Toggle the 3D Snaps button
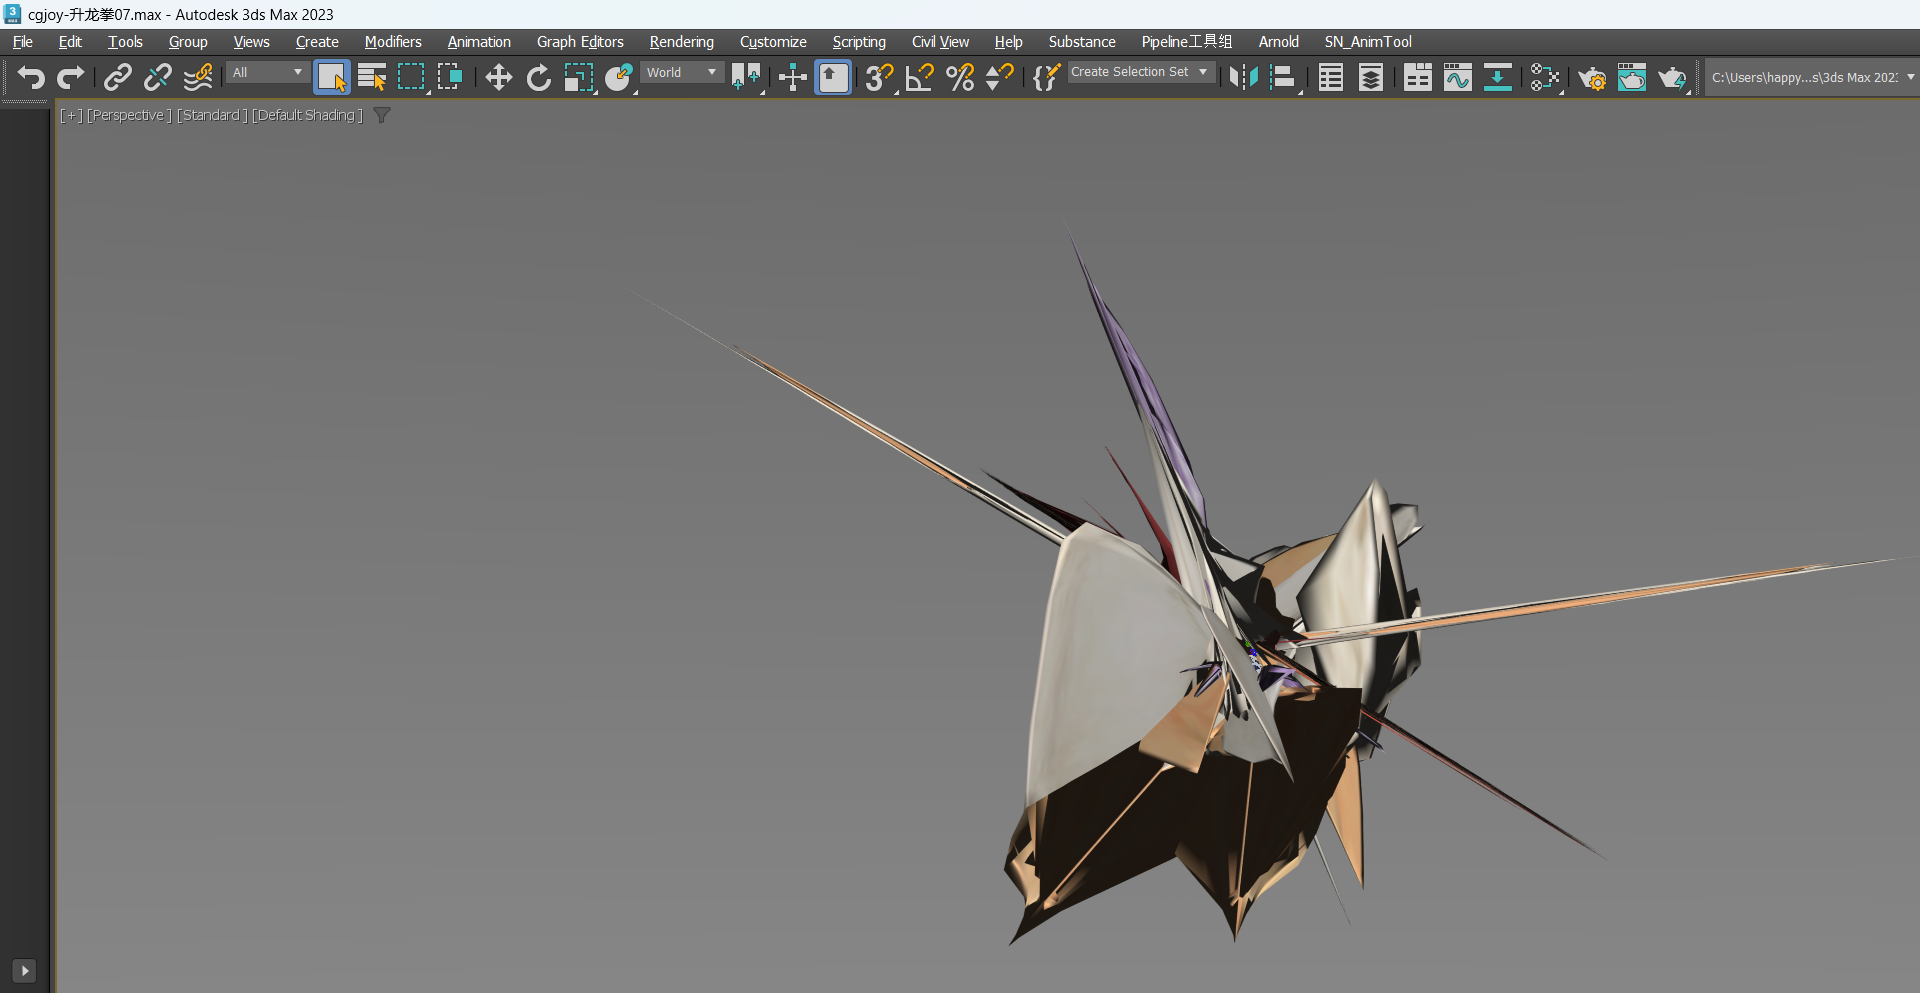Viewport: 1920px width, 993px height. [879, 77]
